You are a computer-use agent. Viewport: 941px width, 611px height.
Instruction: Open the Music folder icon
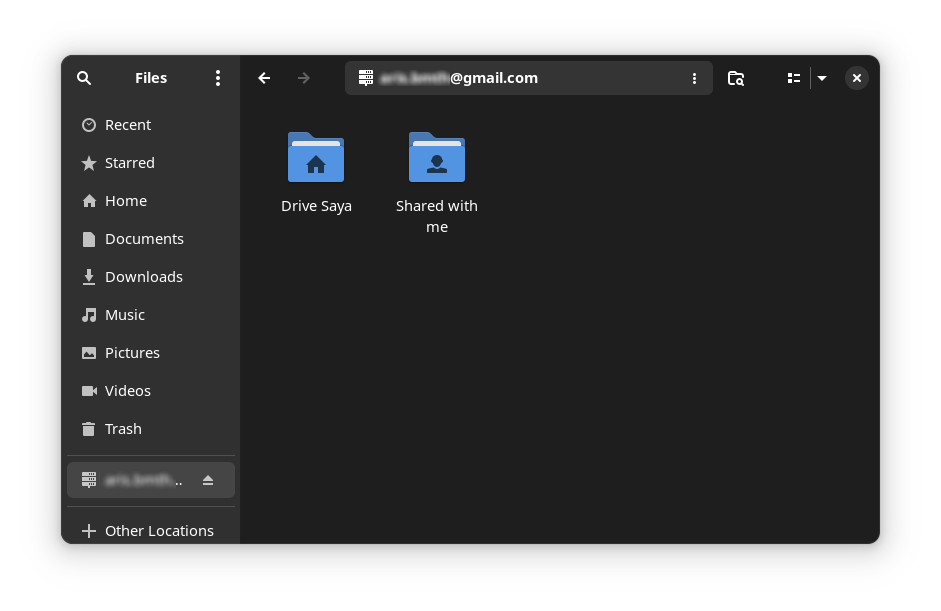(x=89, y=315)
